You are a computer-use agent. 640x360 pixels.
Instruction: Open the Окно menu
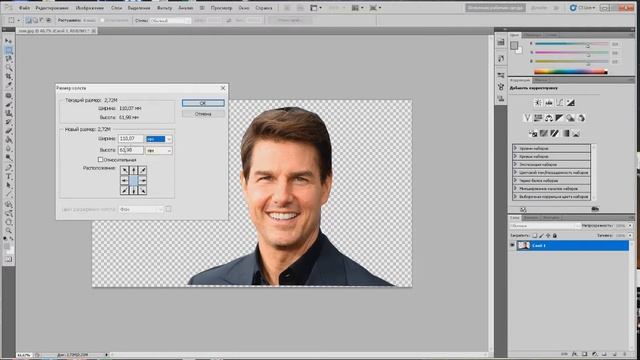(x=244, y=8)
